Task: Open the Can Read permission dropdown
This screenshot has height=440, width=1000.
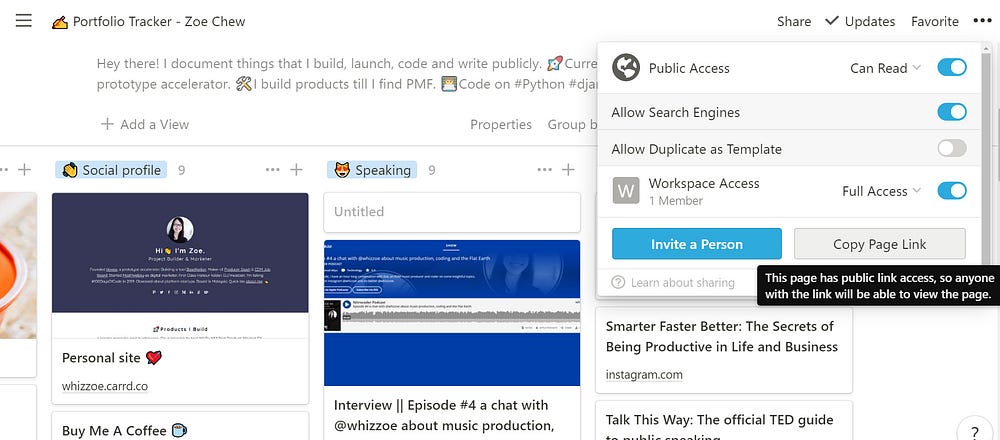Action: click(x=885, y=68)
